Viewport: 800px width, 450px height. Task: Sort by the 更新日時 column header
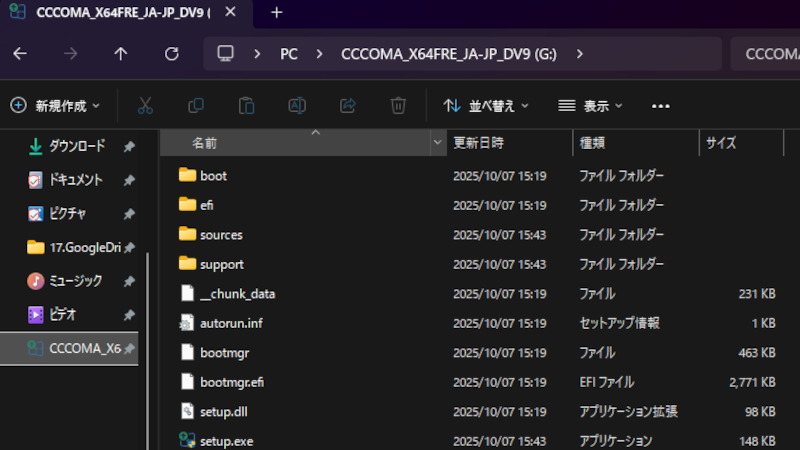(x=479, y=143)
